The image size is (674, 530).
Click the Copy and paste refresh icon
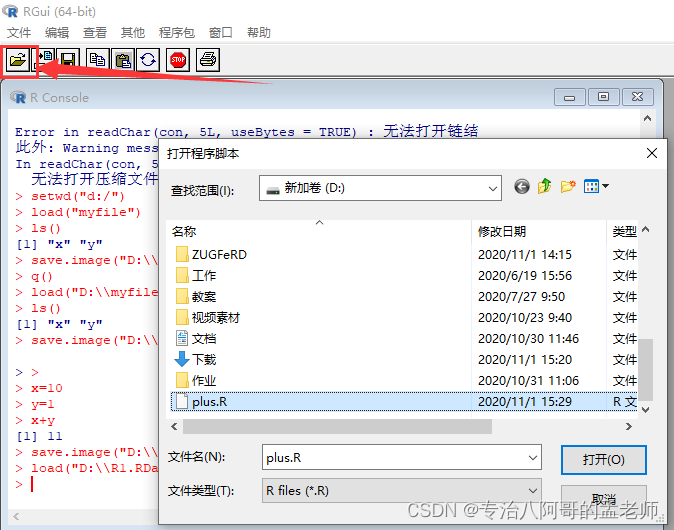pos(148,60)
